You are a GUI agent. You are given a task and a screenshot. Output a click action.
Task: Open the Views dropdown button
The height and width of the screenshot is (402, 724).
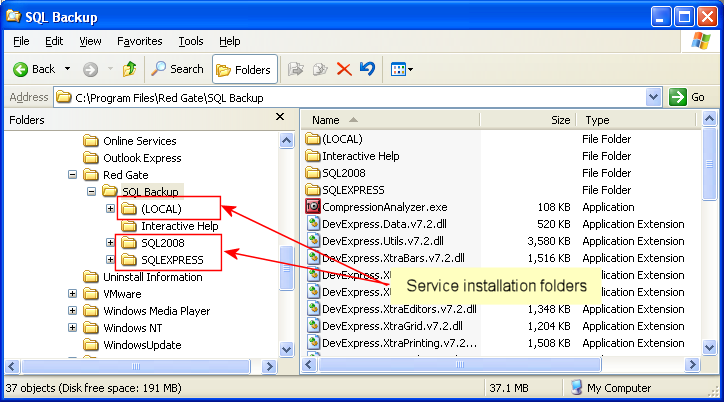pyautogui.click(x=401, y=69)
